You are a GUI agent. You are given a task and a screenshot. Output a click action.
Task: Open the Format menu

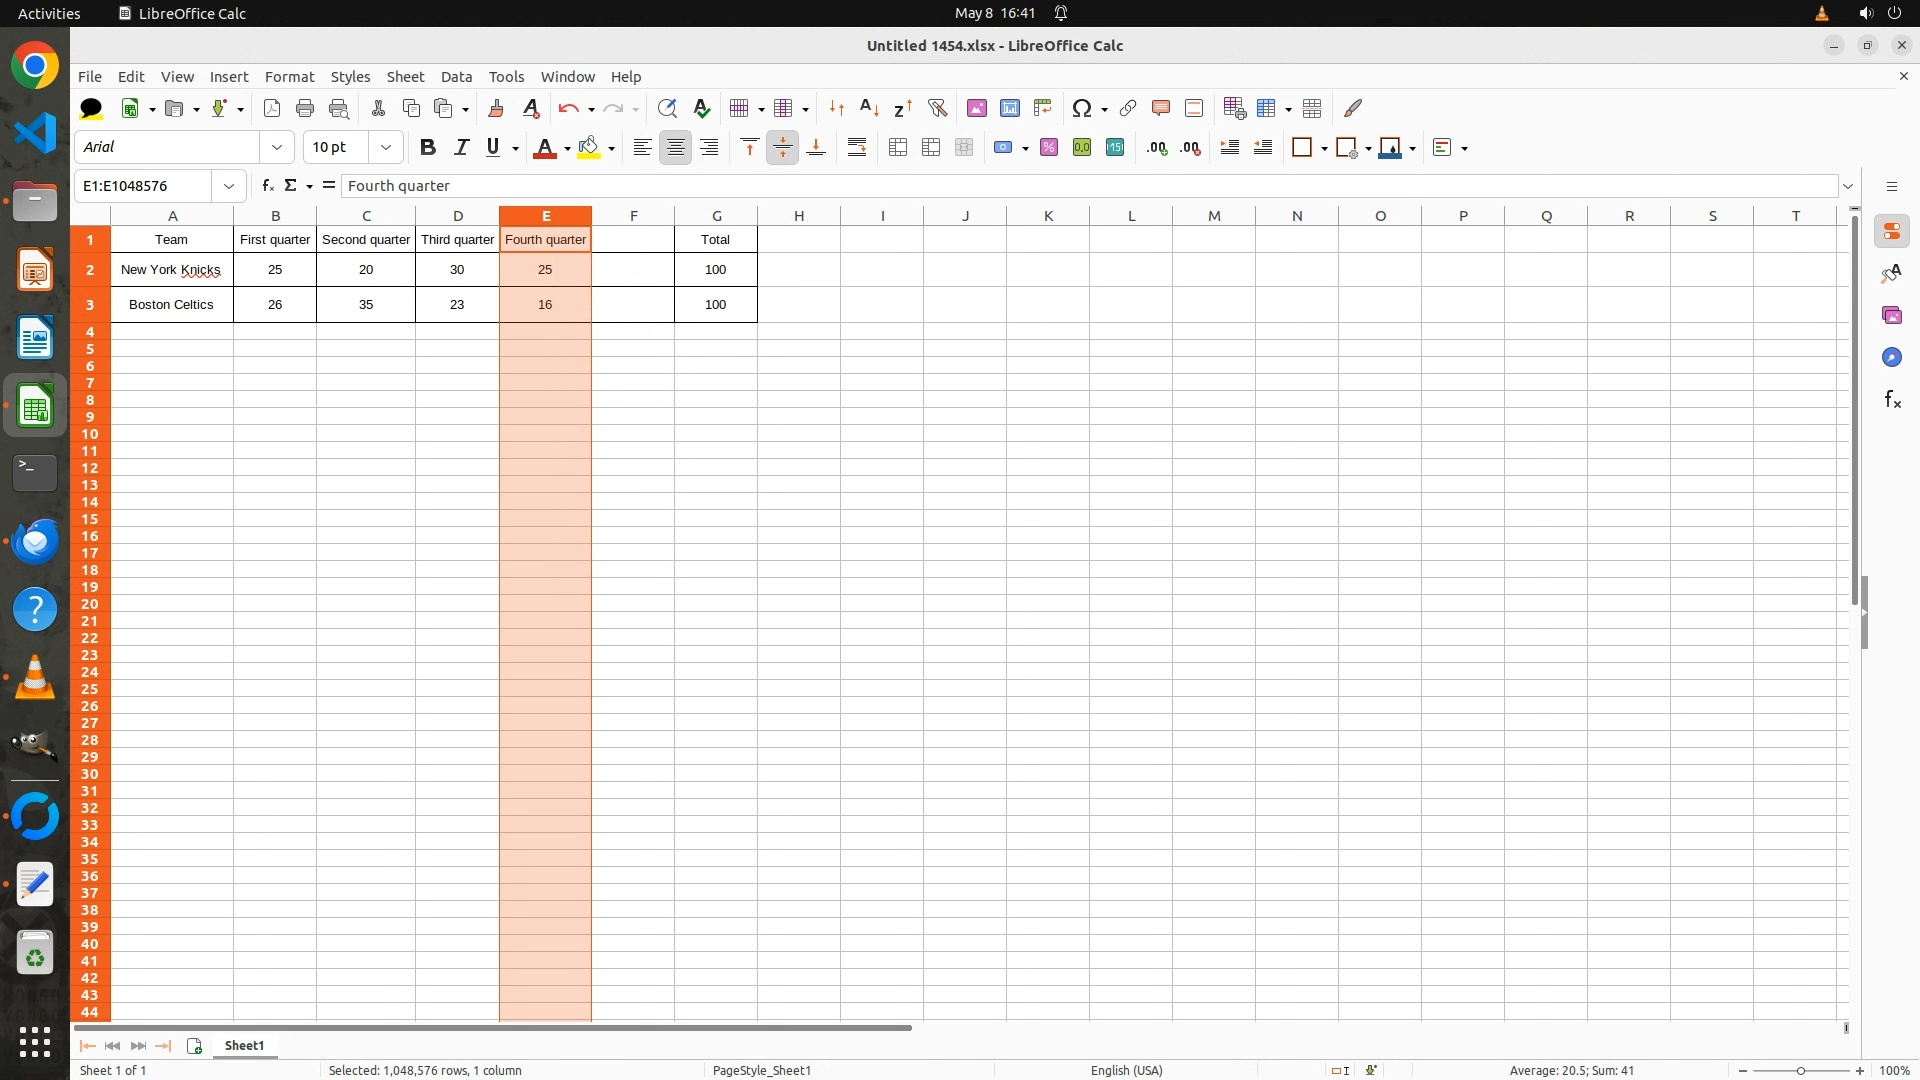[x=289, y=77]
